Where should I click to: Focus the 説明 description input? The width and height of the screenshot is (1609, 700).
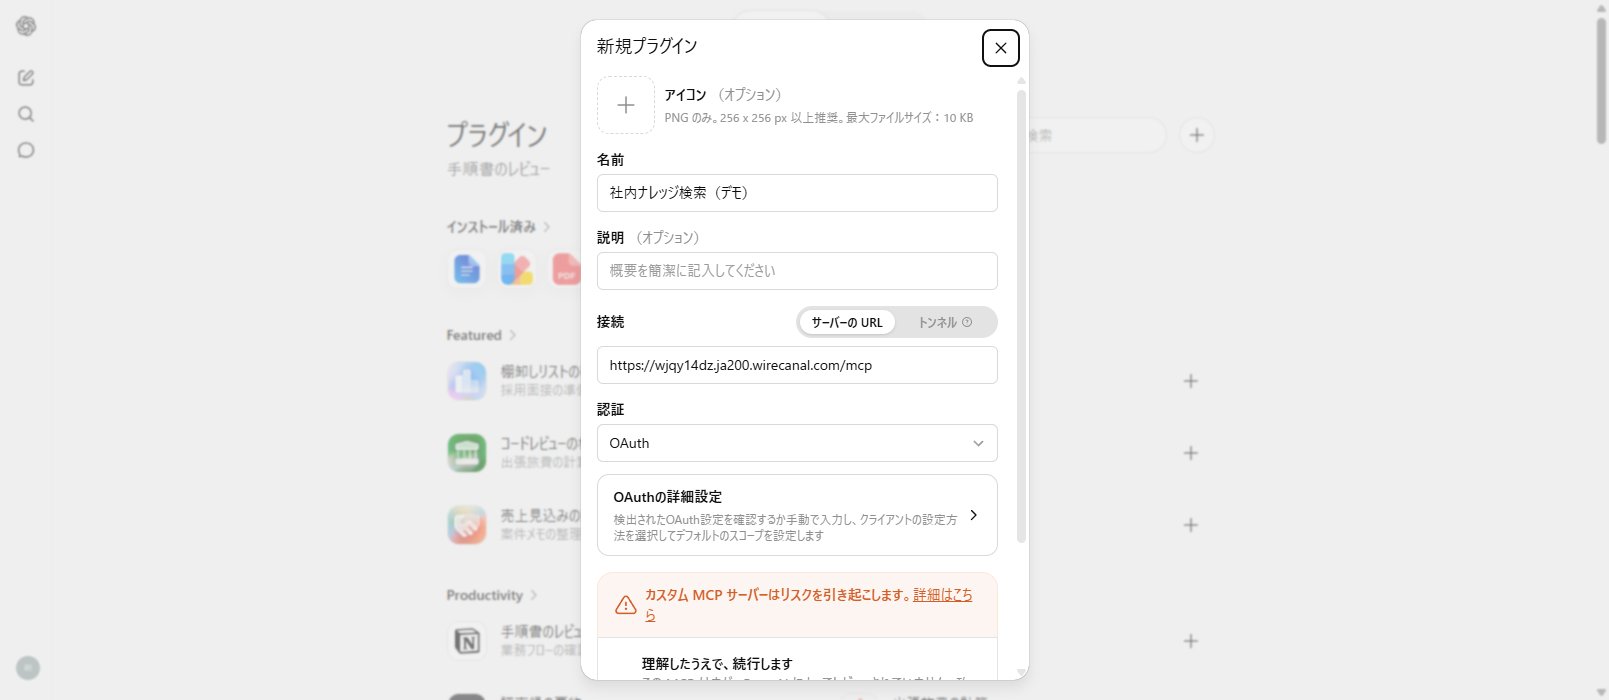click(797, 271)
